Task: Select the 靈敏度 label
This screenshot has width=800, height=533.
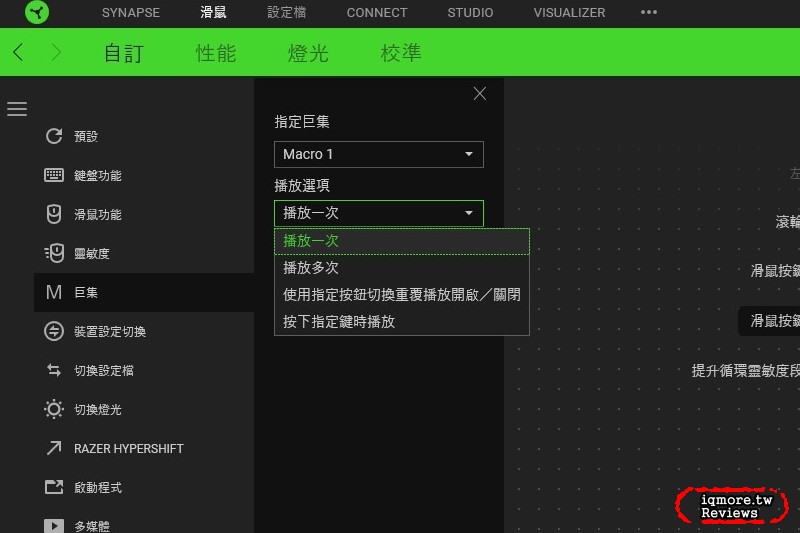Action: 92,253
